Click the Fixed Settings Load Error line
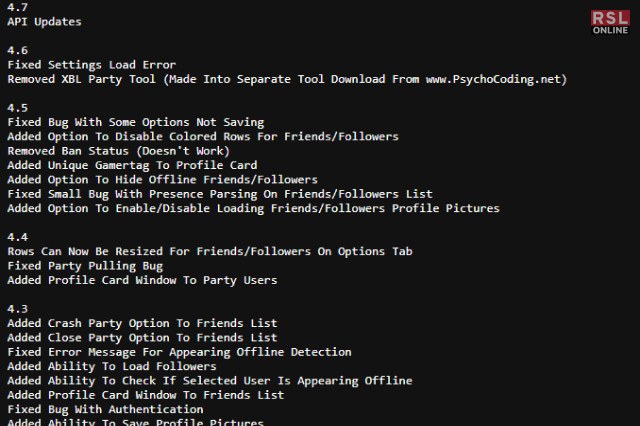The height and width of the screenshot is (426, 640). pos(91,65)
